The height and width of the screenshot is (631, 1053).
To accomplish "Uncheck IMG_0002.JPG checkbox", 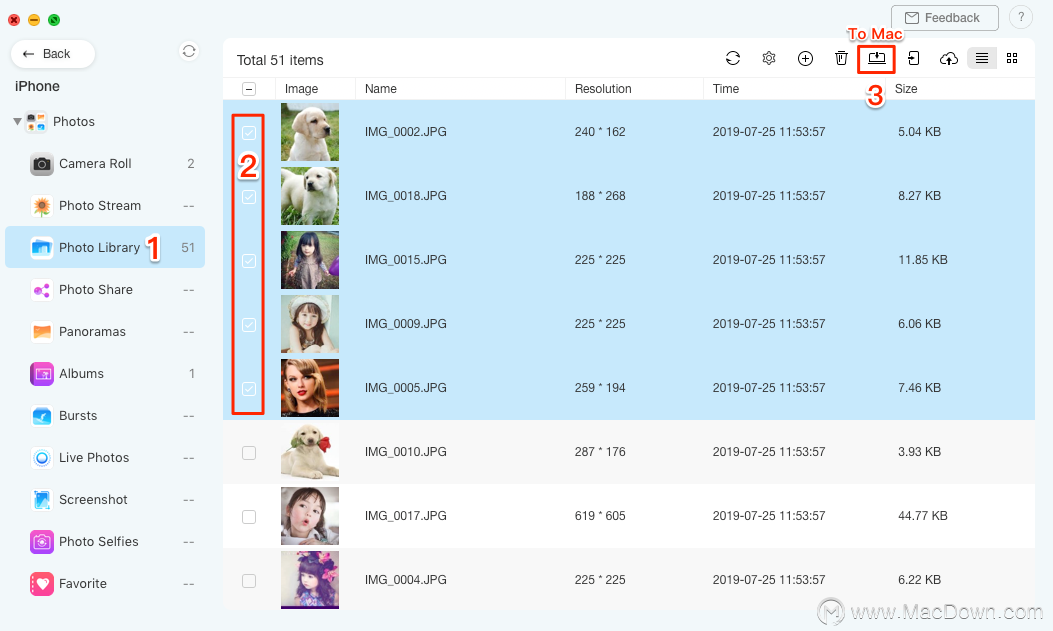I will (248, 133).
